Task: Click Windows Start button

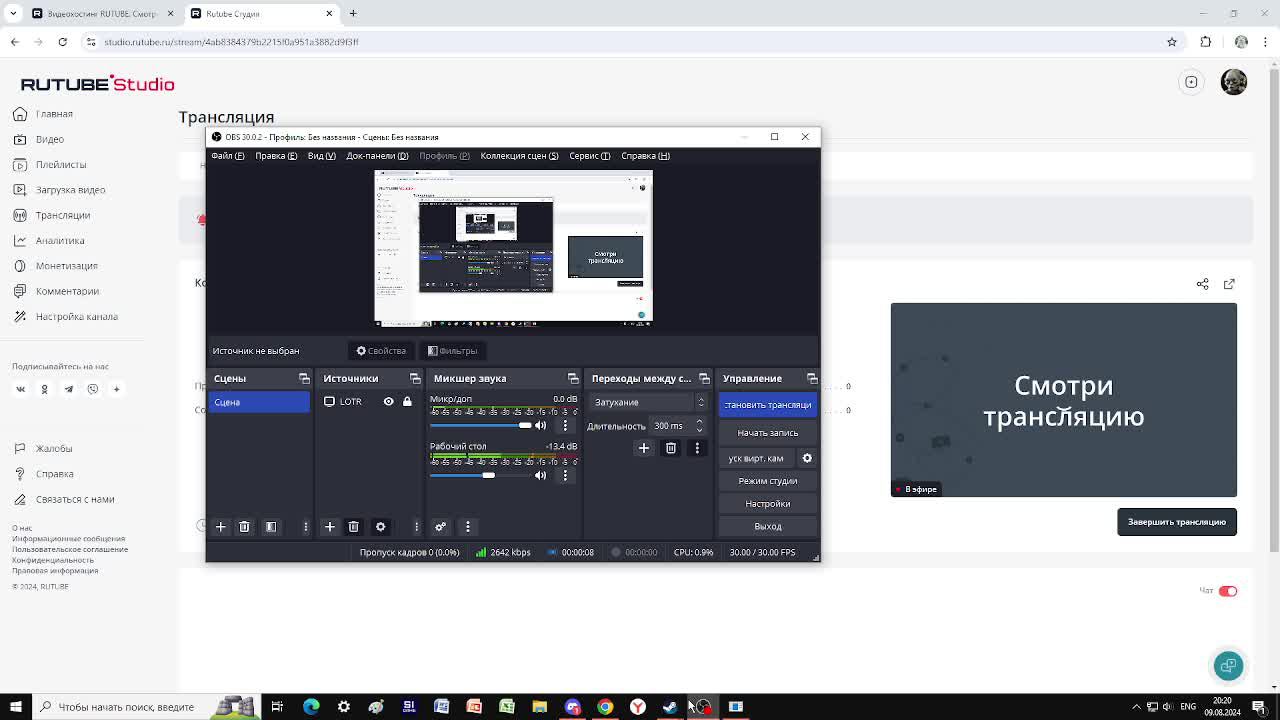Action: [15, 707]
